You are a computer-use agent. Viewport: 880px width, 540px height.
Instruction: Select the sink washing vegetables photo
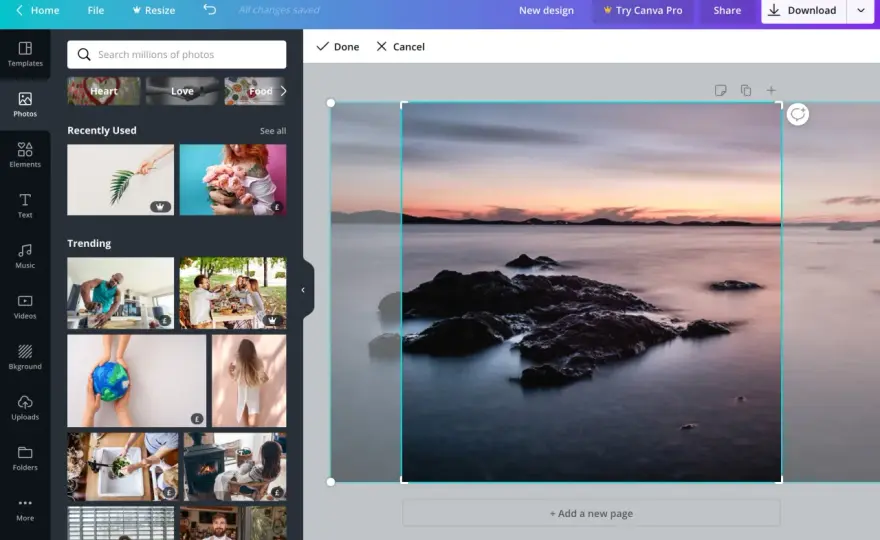(x=123, y=466)
